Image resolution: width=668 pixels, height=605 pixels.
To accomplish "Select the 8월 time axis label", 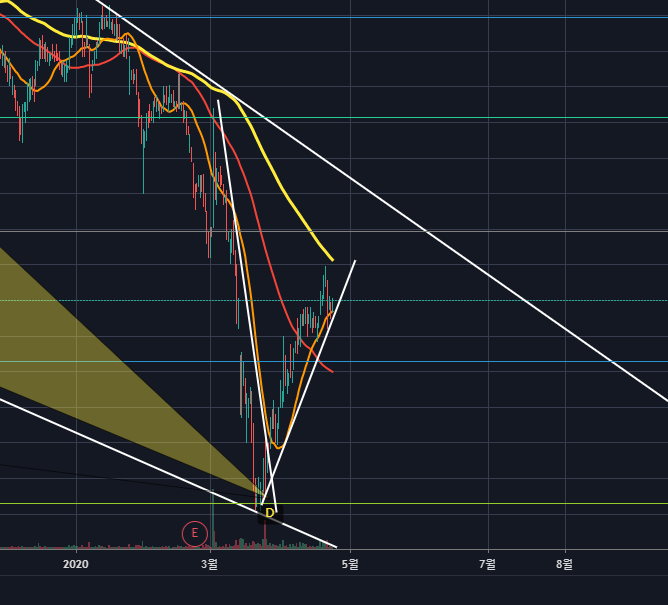I will tap(564, 564).
